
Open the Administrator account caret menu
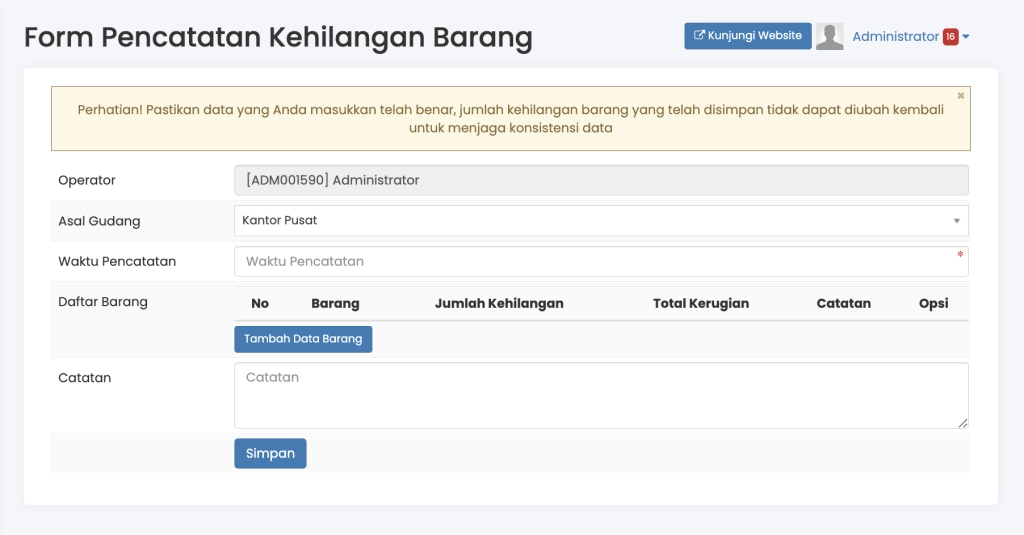(x=966, y=37)
